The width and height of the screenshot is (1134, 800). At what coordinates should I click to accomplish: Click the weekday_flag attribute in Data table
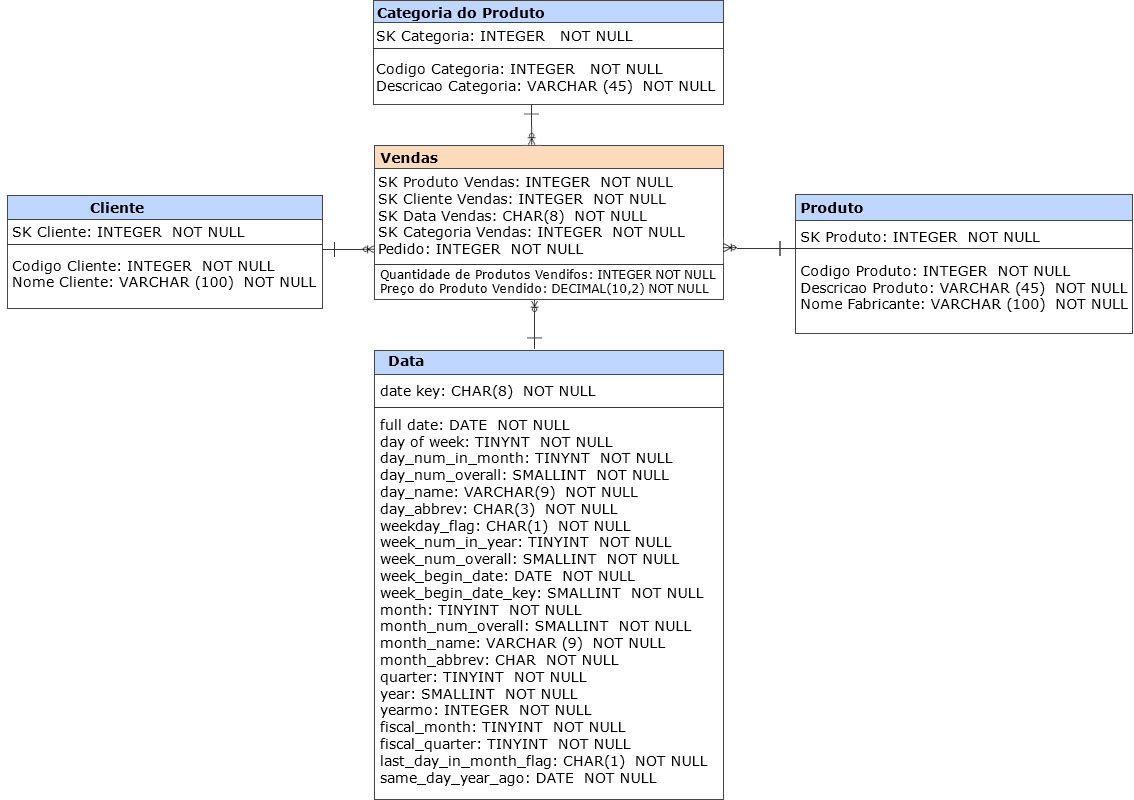click(504, 526)
